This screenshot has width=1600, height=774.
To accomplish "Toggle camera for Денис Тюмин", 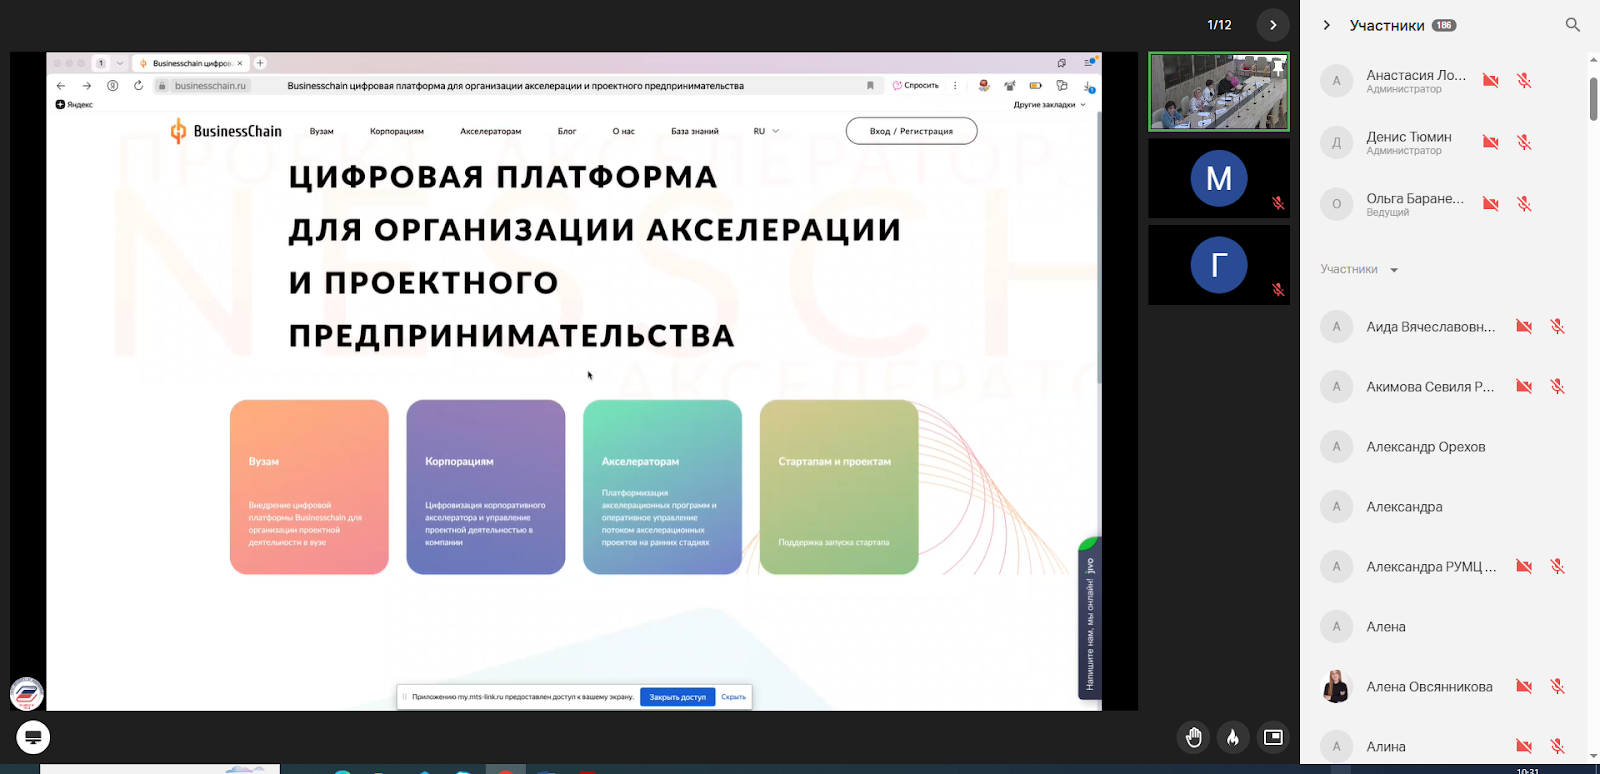I will (1490, 143).
